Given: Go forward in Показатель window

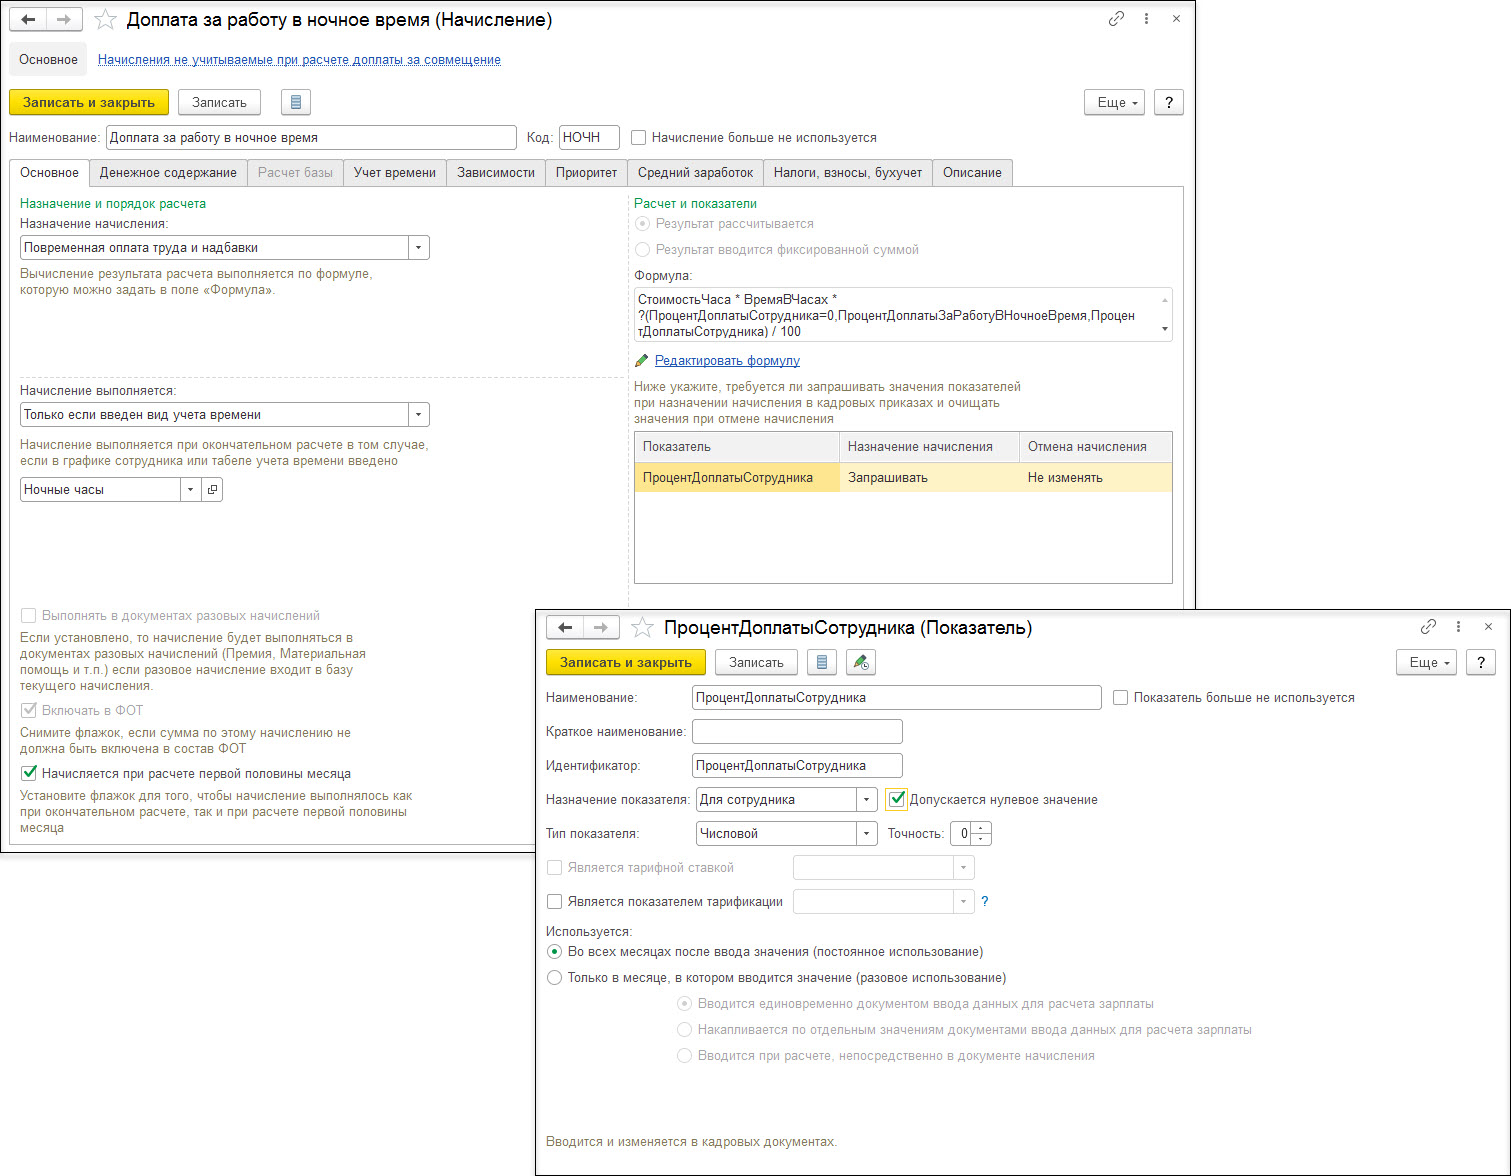Looking at the screenshot, I should (601, 627).
